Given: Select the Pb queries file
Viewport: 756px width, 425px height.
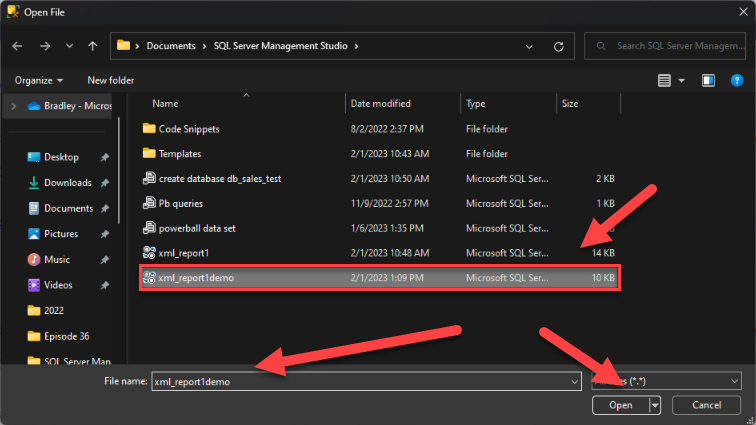Looking at the screenshot, I should tap(380, 204).
